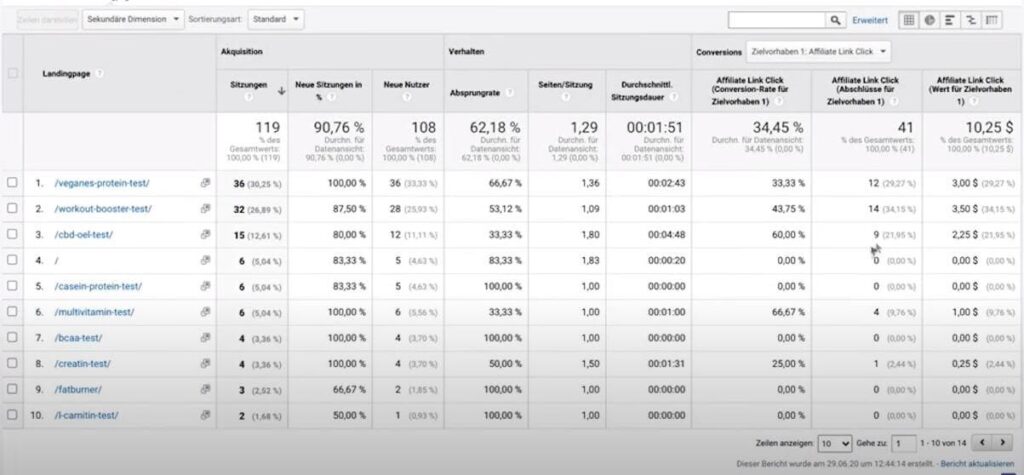Viewport: 1024px width, 475px height.
Task: Select the comparison view icon
Action: (970, 20)
